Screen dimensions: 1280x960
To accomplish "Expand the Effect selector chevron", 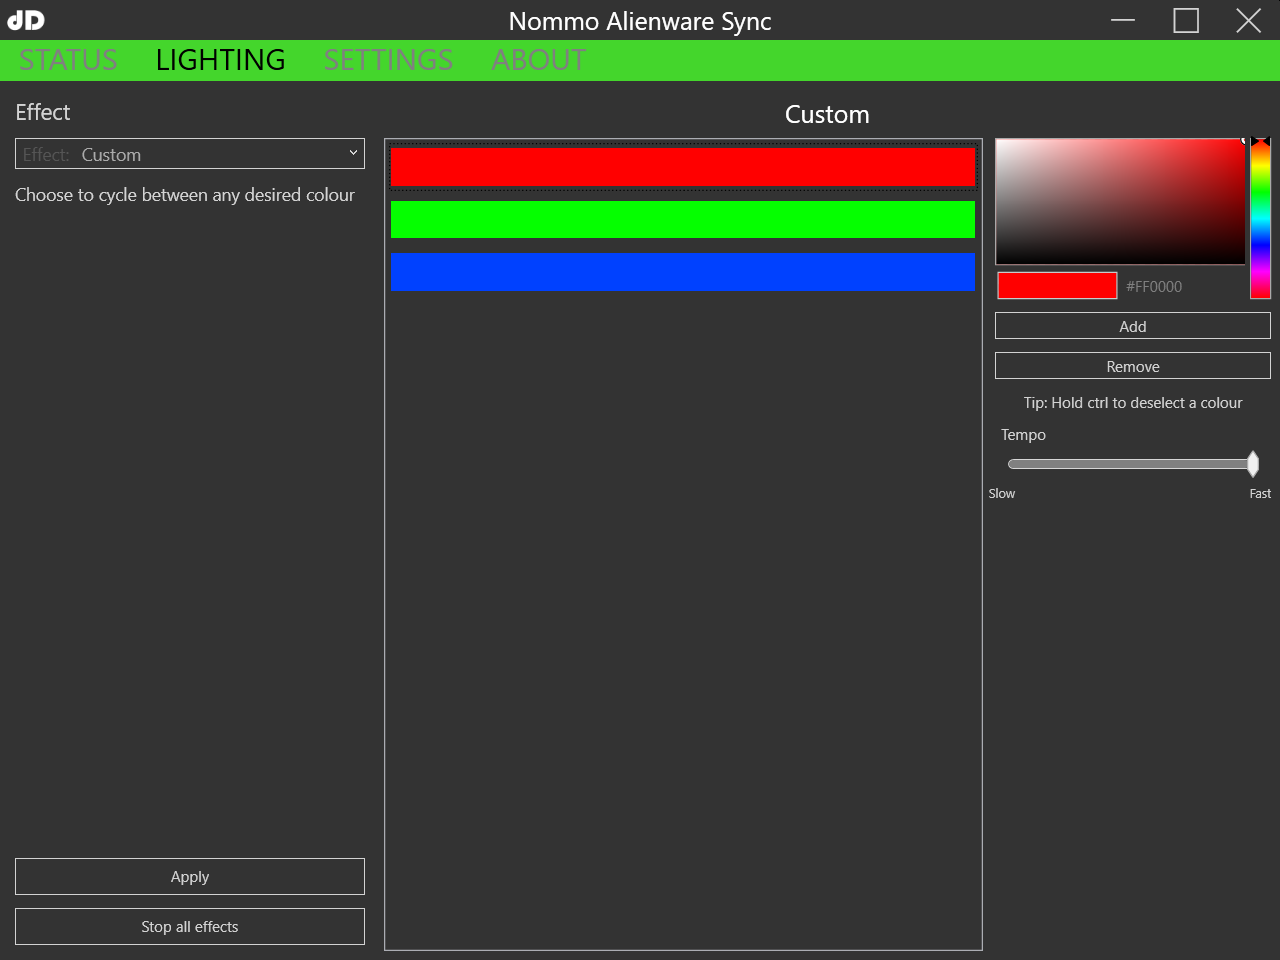I will (353, 153).
